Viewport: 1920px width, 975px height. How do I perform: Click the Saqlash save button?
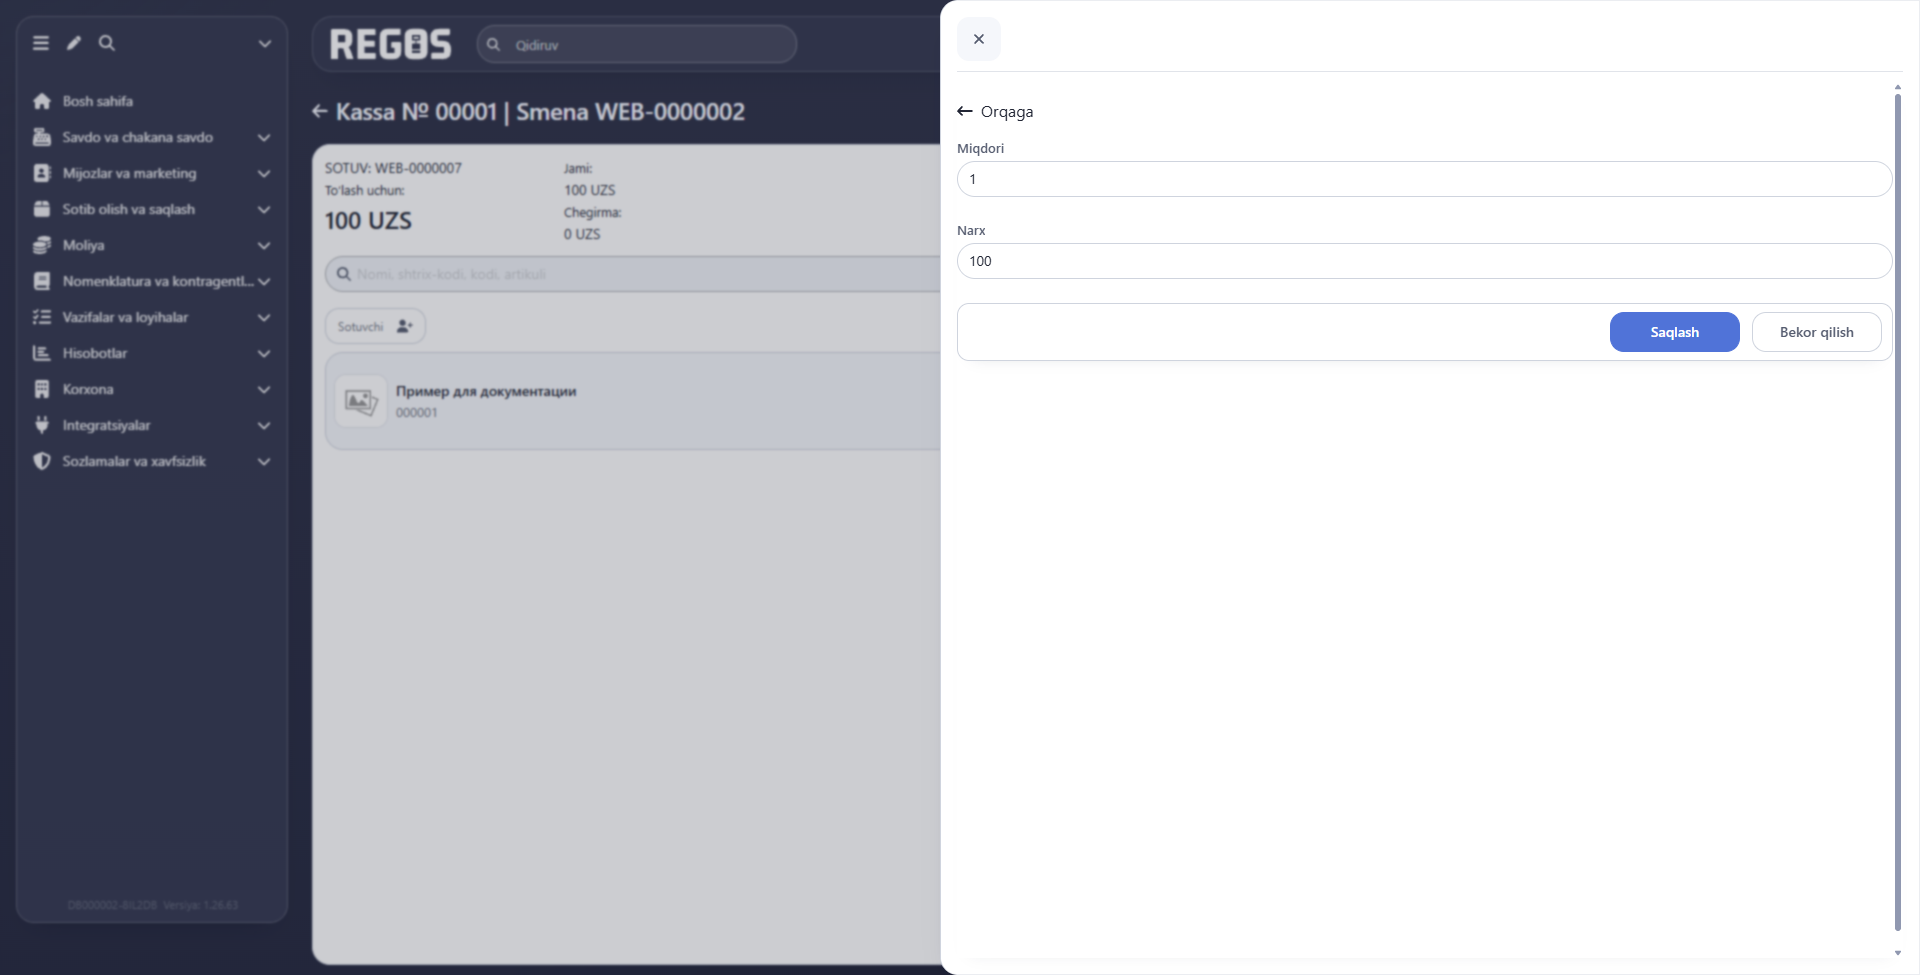pos(1674,332)
